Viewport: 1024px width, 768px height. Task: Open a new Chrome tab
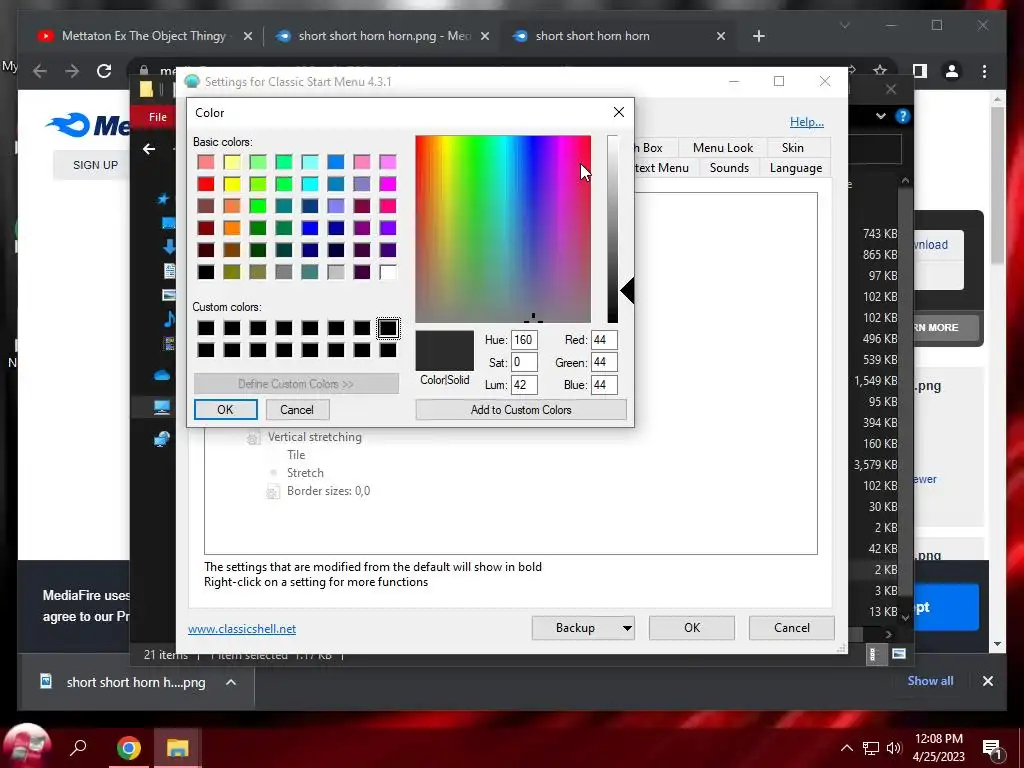(x=758, y=36)
